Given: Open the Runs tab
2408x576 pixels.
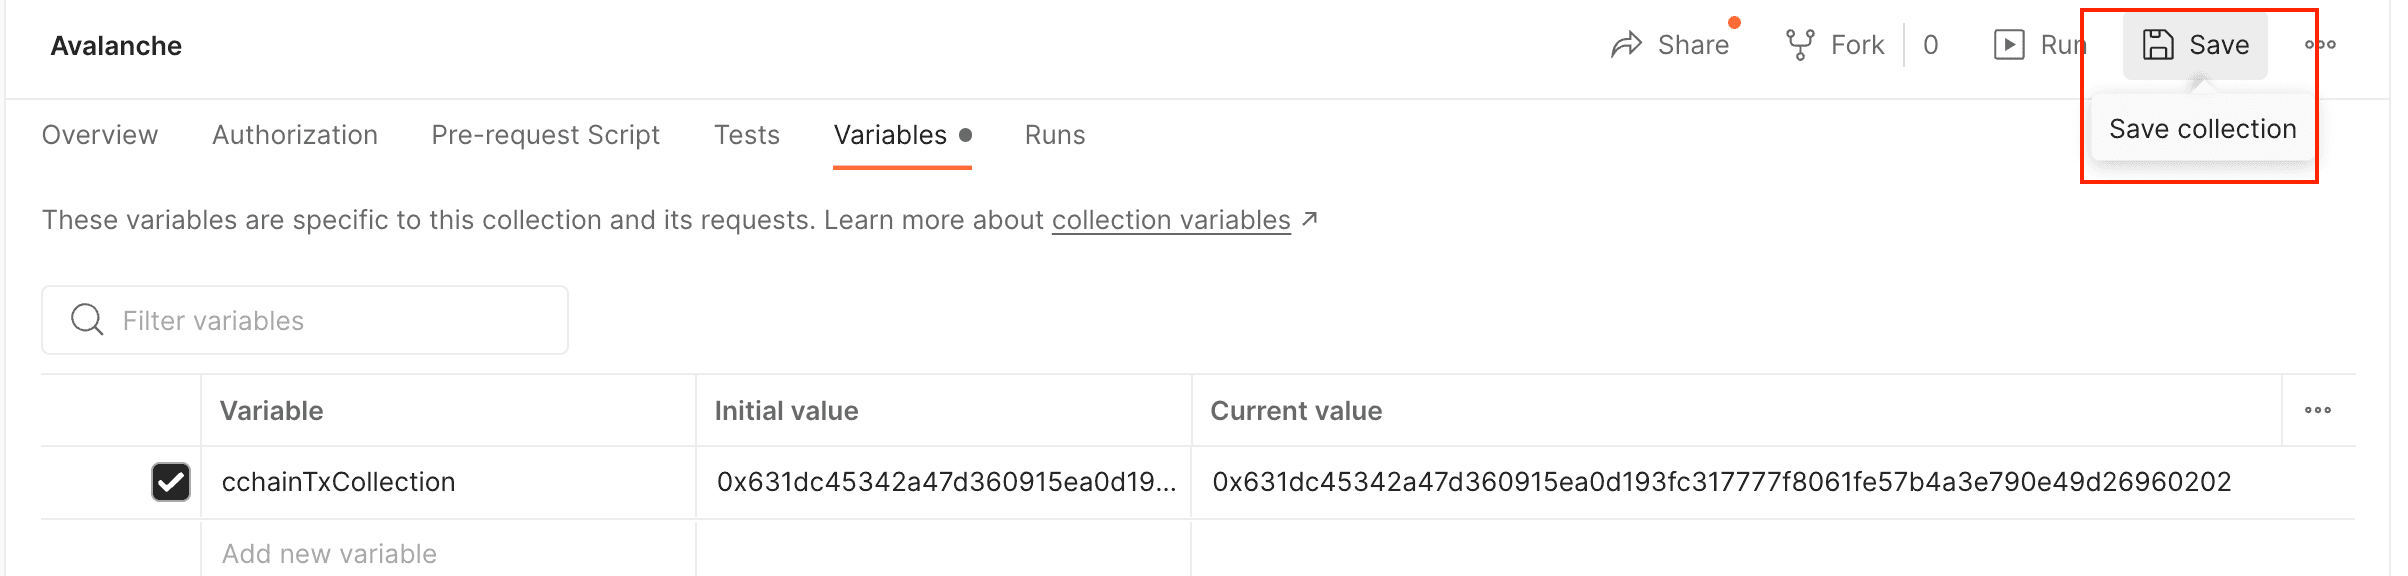Looking at the screenshot, I should tap(1055, 135).
